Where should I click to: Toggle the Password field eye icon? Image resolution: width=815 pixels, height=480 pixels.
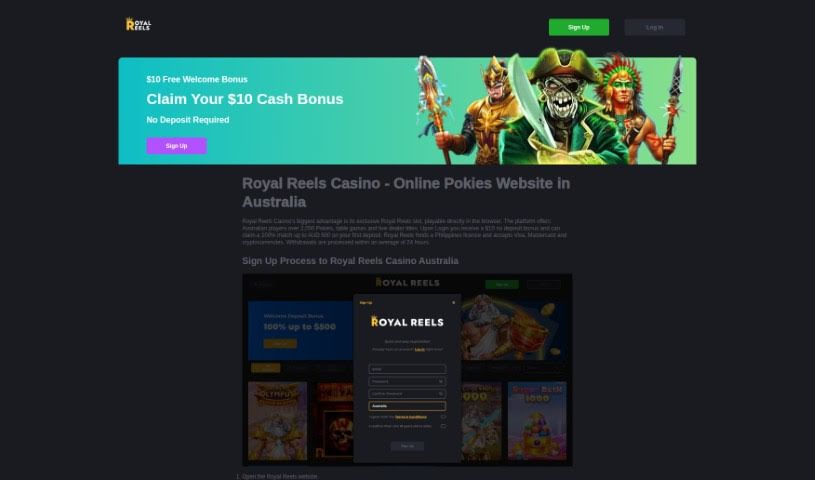[441, 382]
